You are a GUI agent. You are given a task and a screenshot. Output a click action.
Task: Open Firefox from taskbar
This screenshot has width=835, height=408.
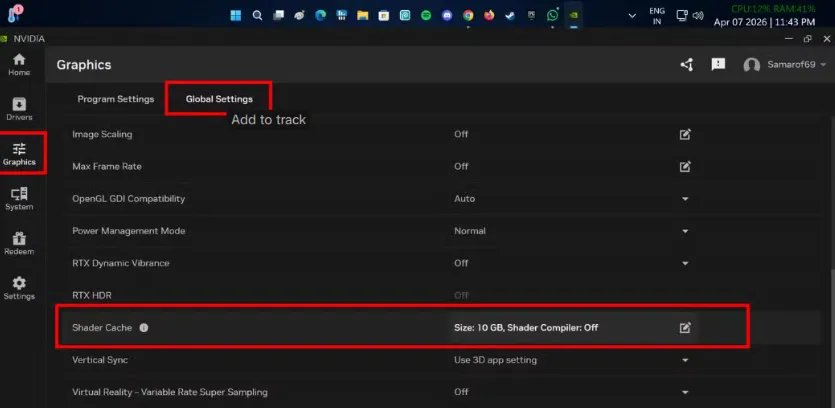click(x=489, y=15)
